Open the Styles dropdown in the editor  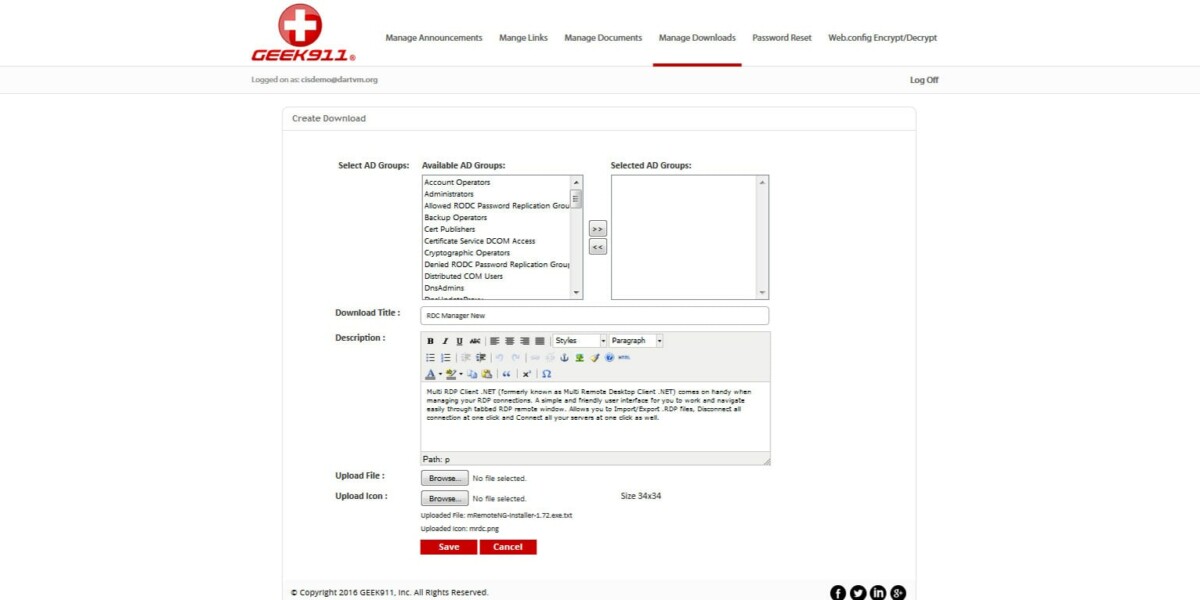click(x=577, y=339)
